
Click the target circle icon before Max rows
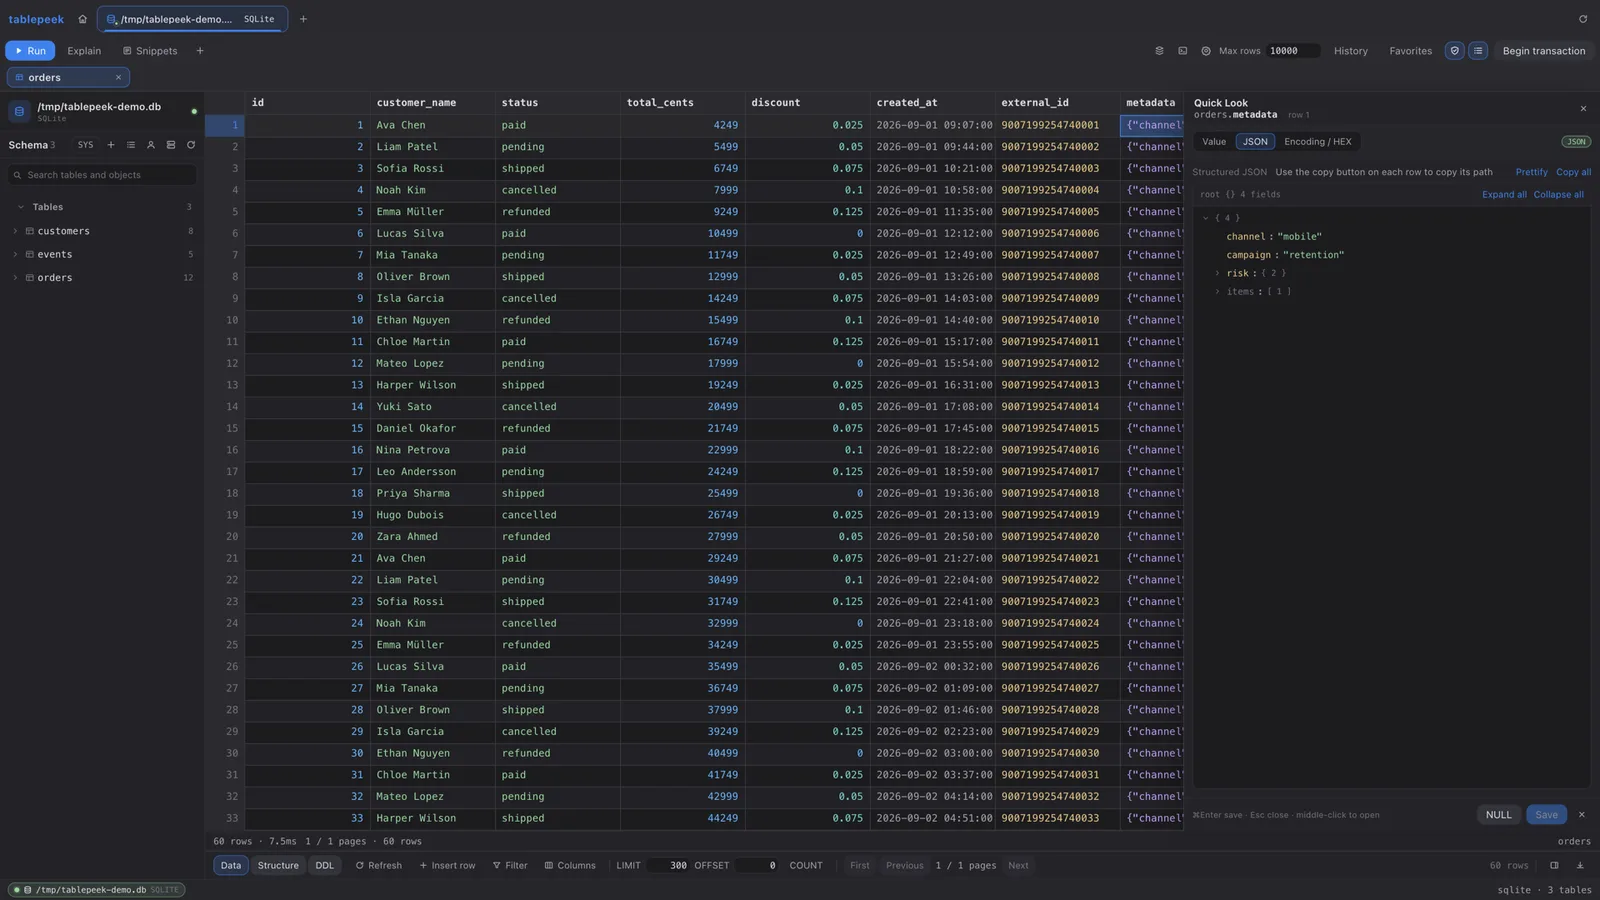(x=1205, y=51)
